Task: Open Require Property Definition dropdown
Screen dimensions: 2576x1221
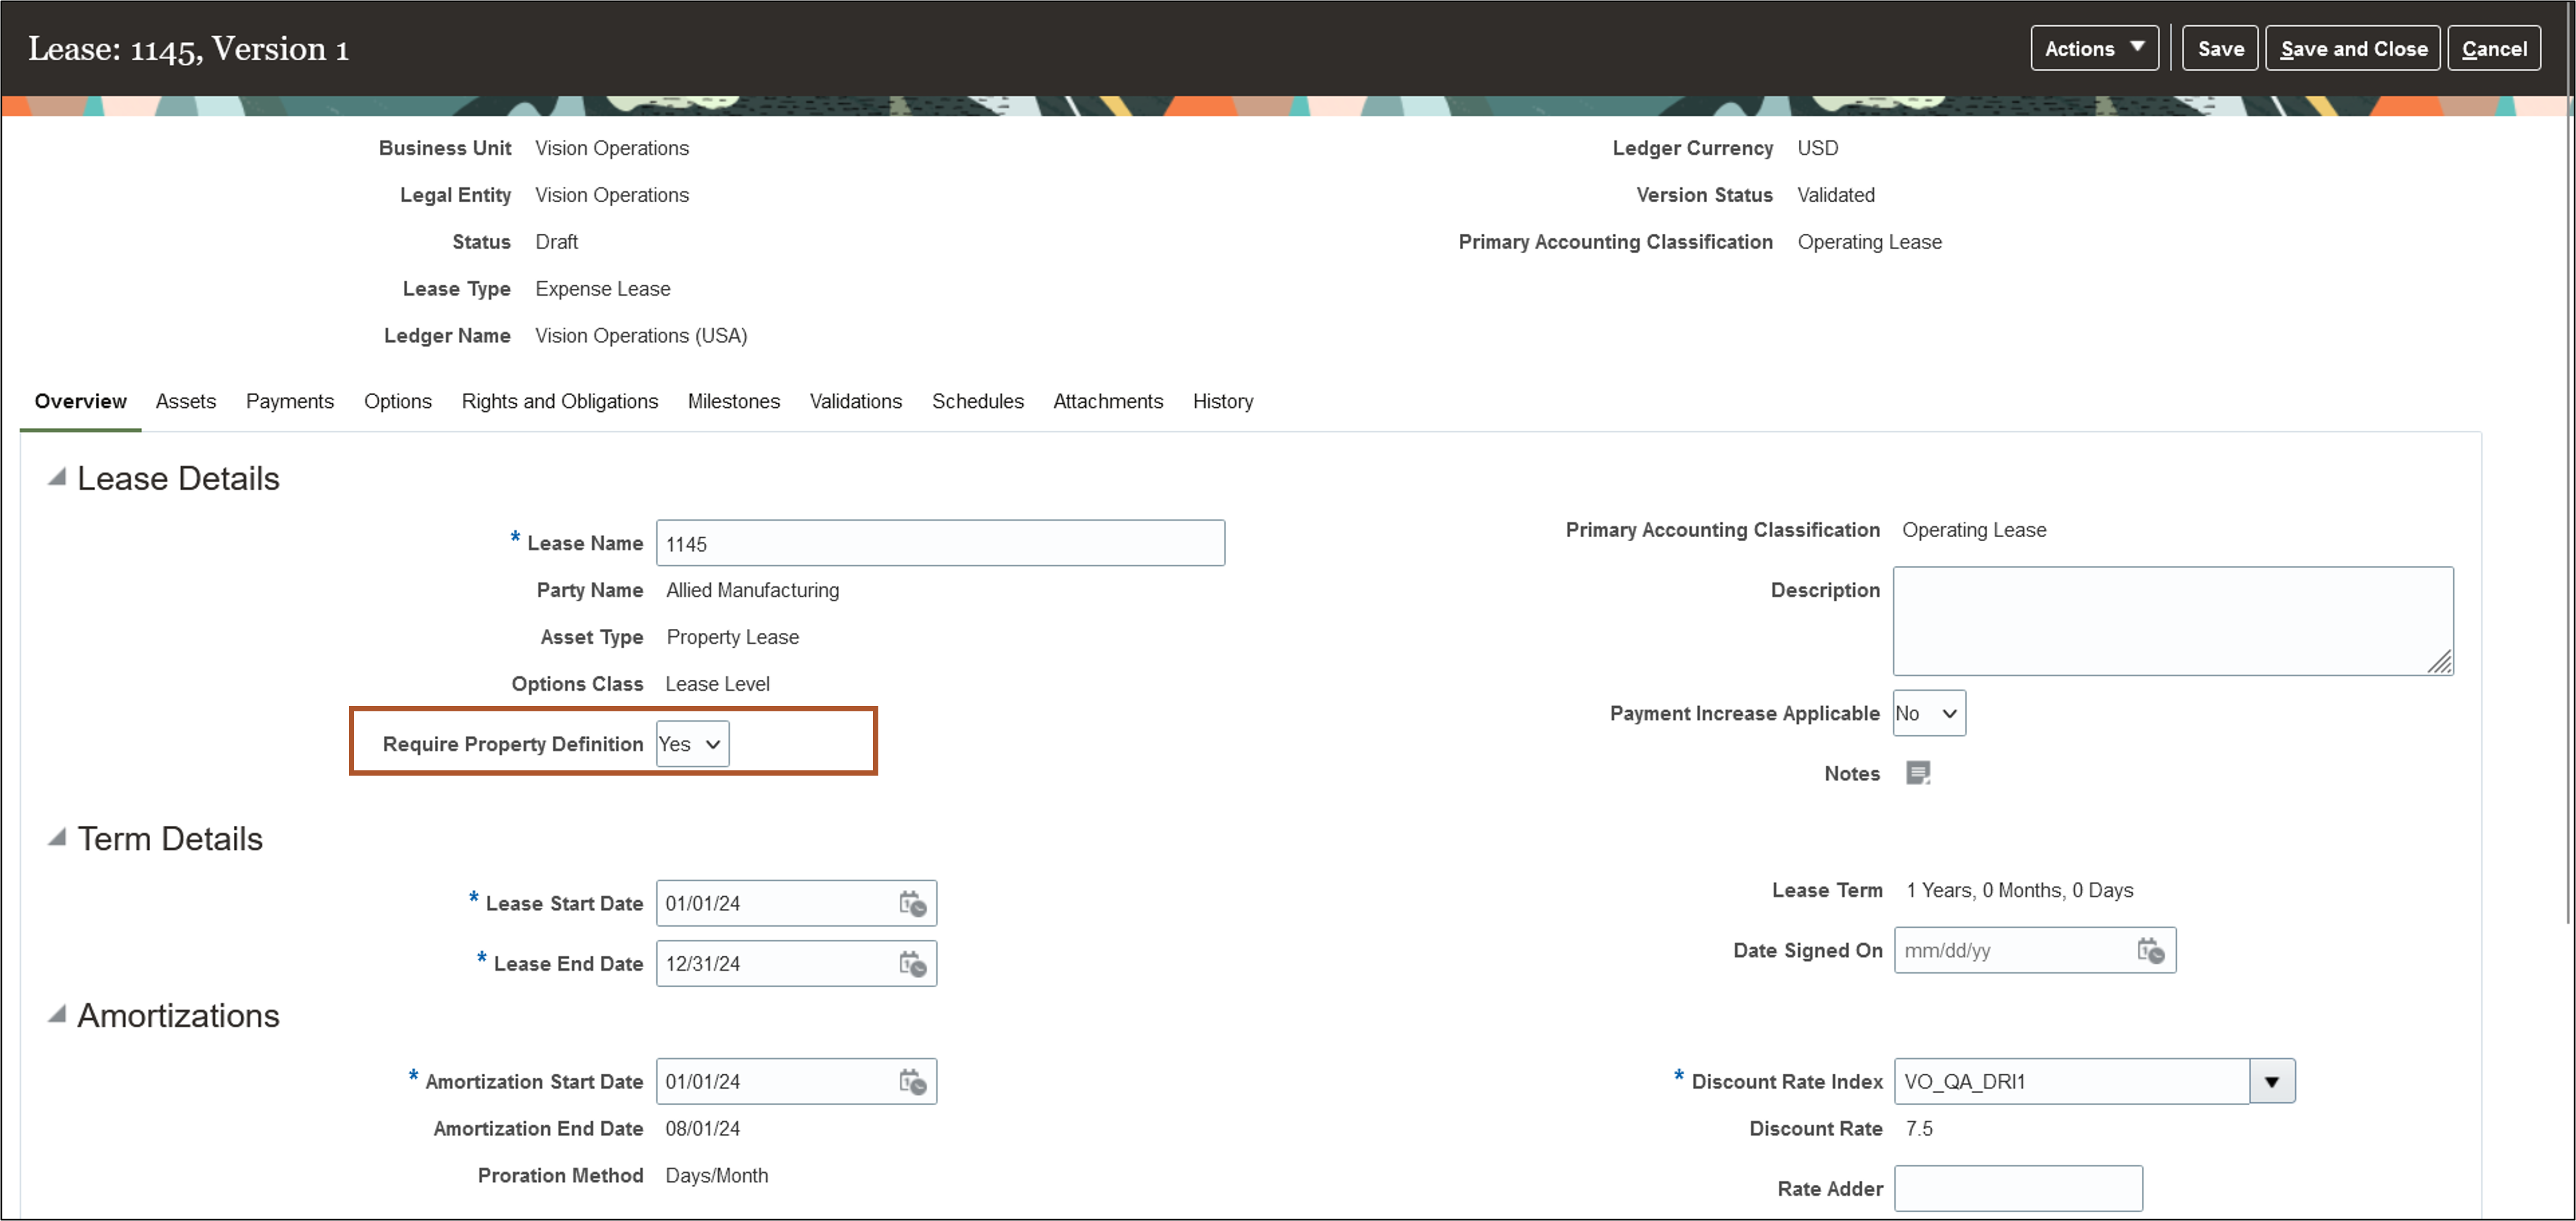Action: (692, 744)
